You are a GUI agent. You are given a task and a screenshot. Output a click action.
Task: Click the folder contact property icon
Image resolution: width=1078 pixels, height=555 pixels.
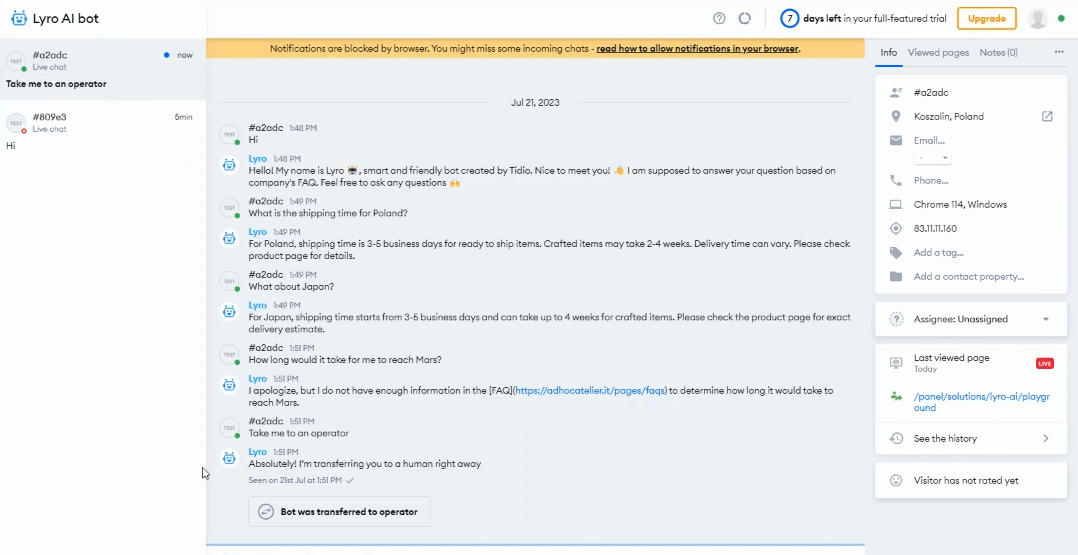click(896, 276)
